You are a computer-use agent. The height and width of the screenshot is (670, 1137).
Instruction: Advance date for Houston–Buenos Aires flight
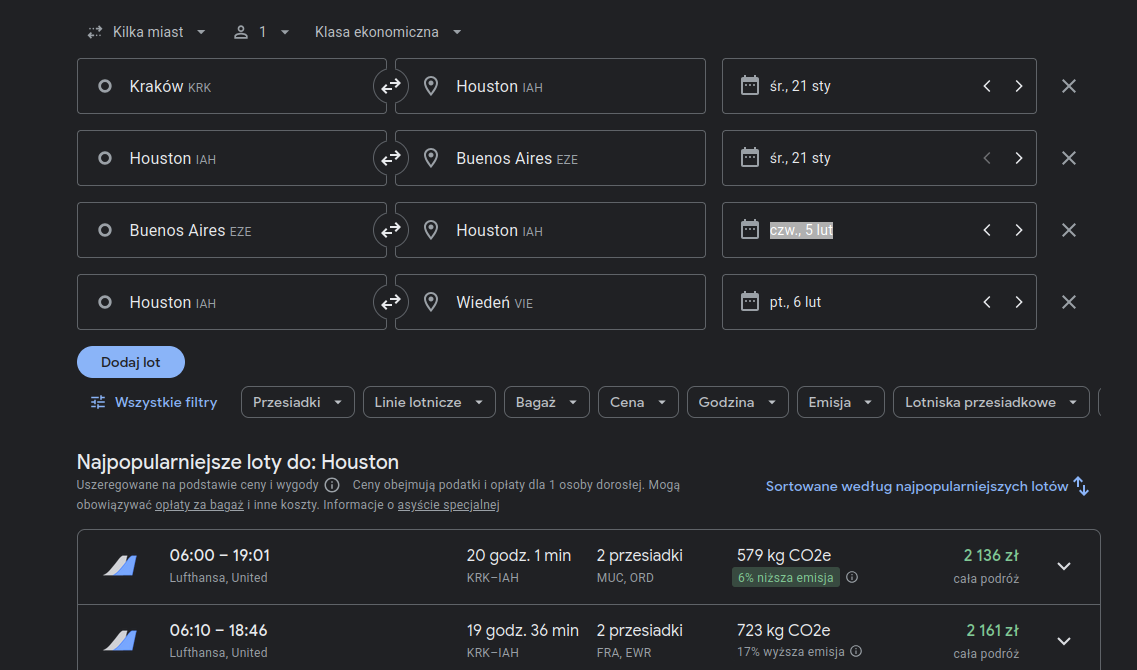tap(1019, 158)
